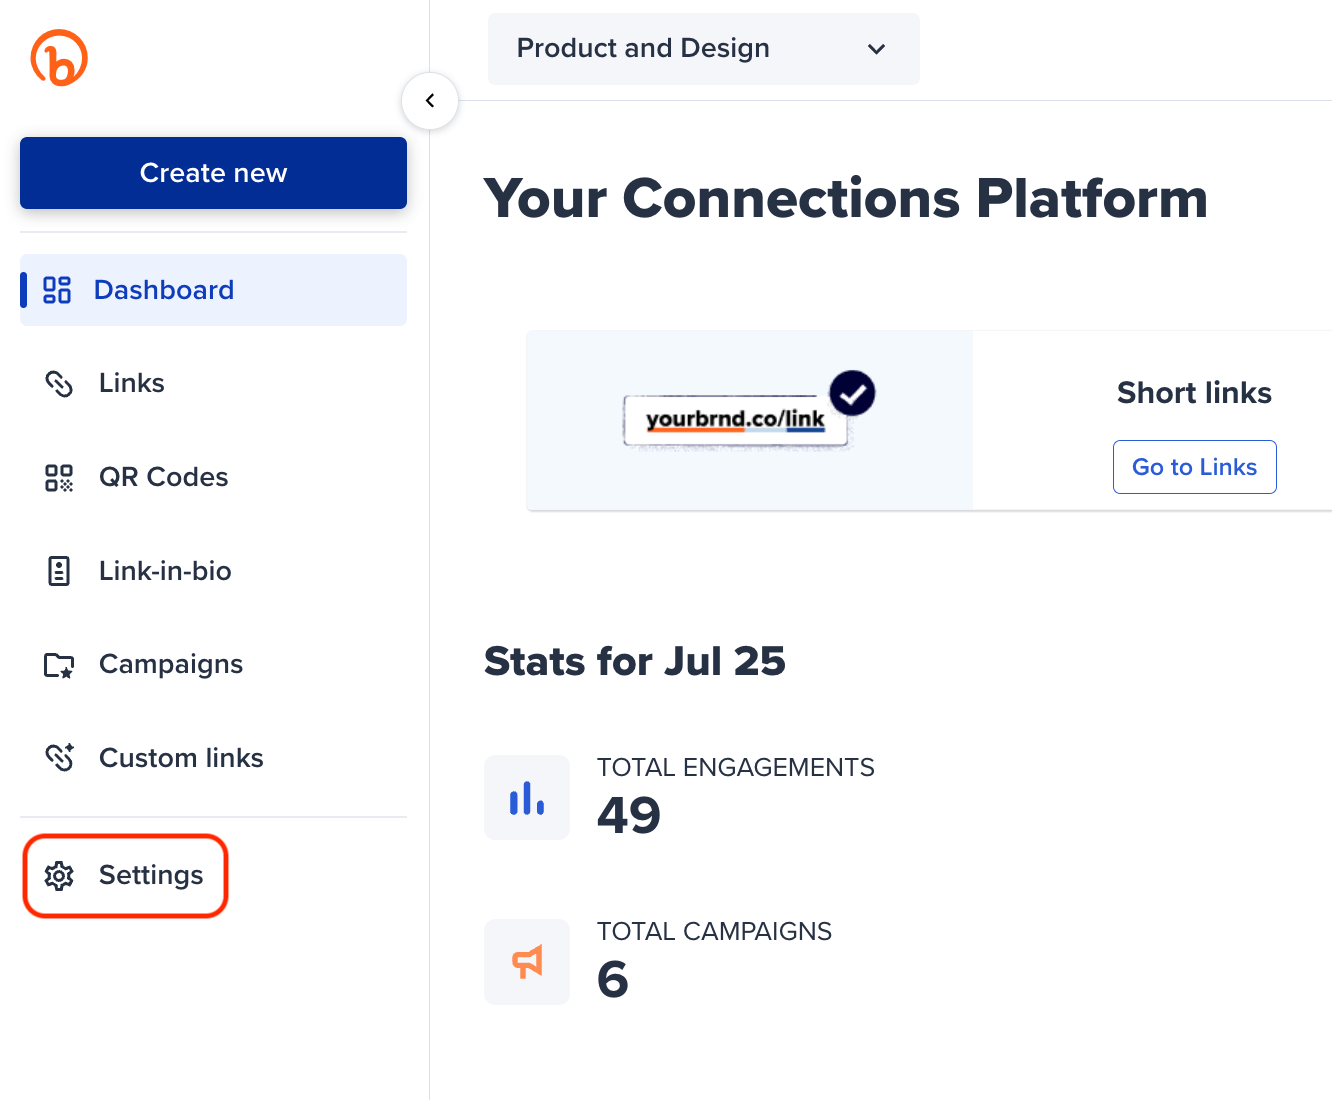
Task: Open the Link-in-bio menu item
Action: point(213,571)
